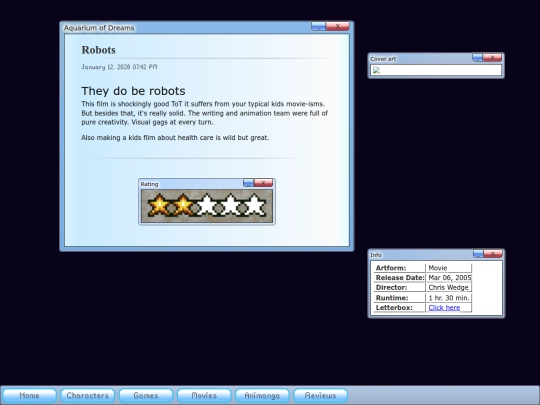This screenshot has width=540, height=405.
Task: Open the Reviews section
Action: 320,395
